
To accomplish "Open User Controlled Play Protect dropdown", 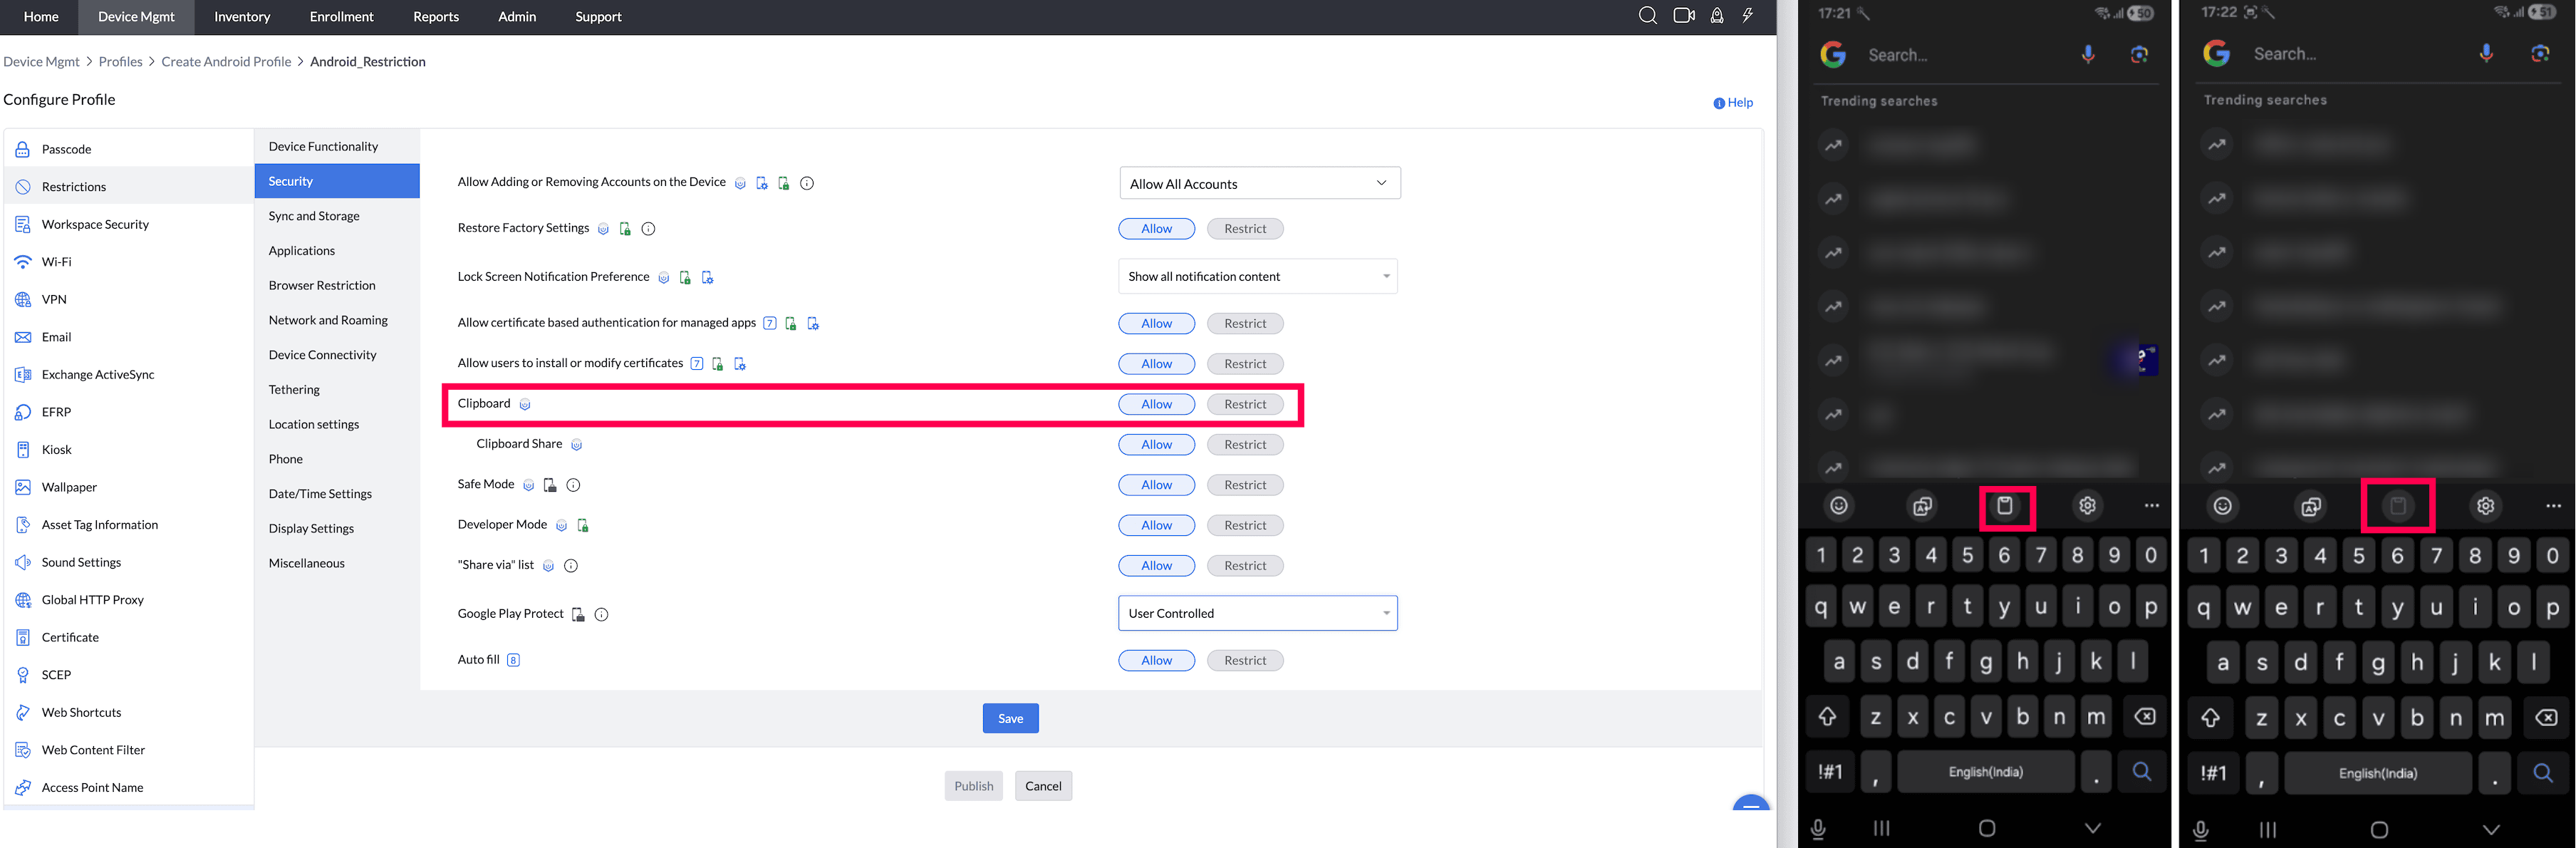I will click(x=1257, y=613).
